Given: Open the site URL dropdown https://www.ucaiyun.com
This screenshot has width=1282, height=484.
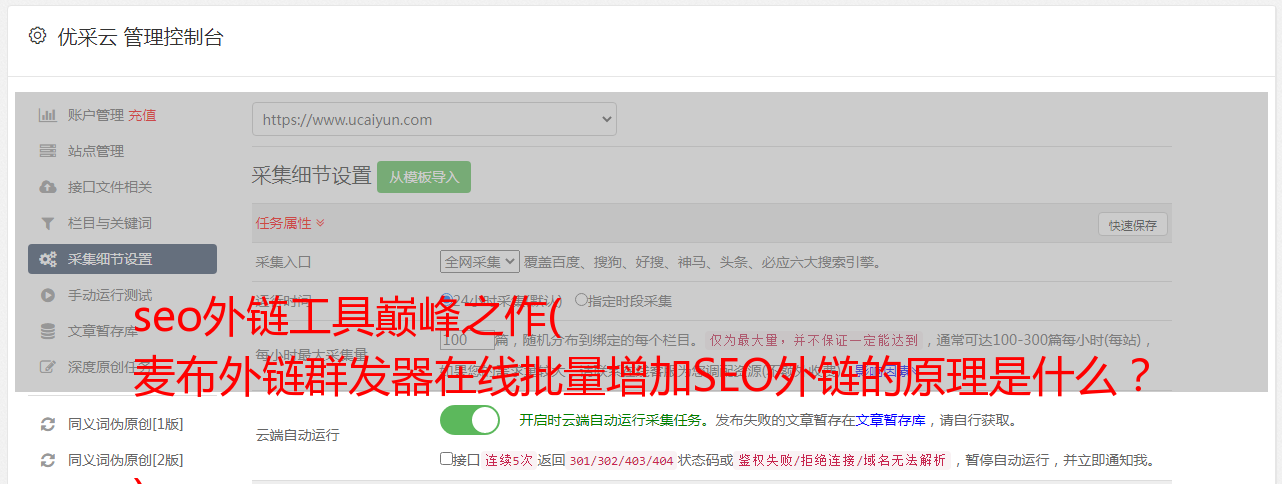Looking at the screenshot, I should 434,119.
